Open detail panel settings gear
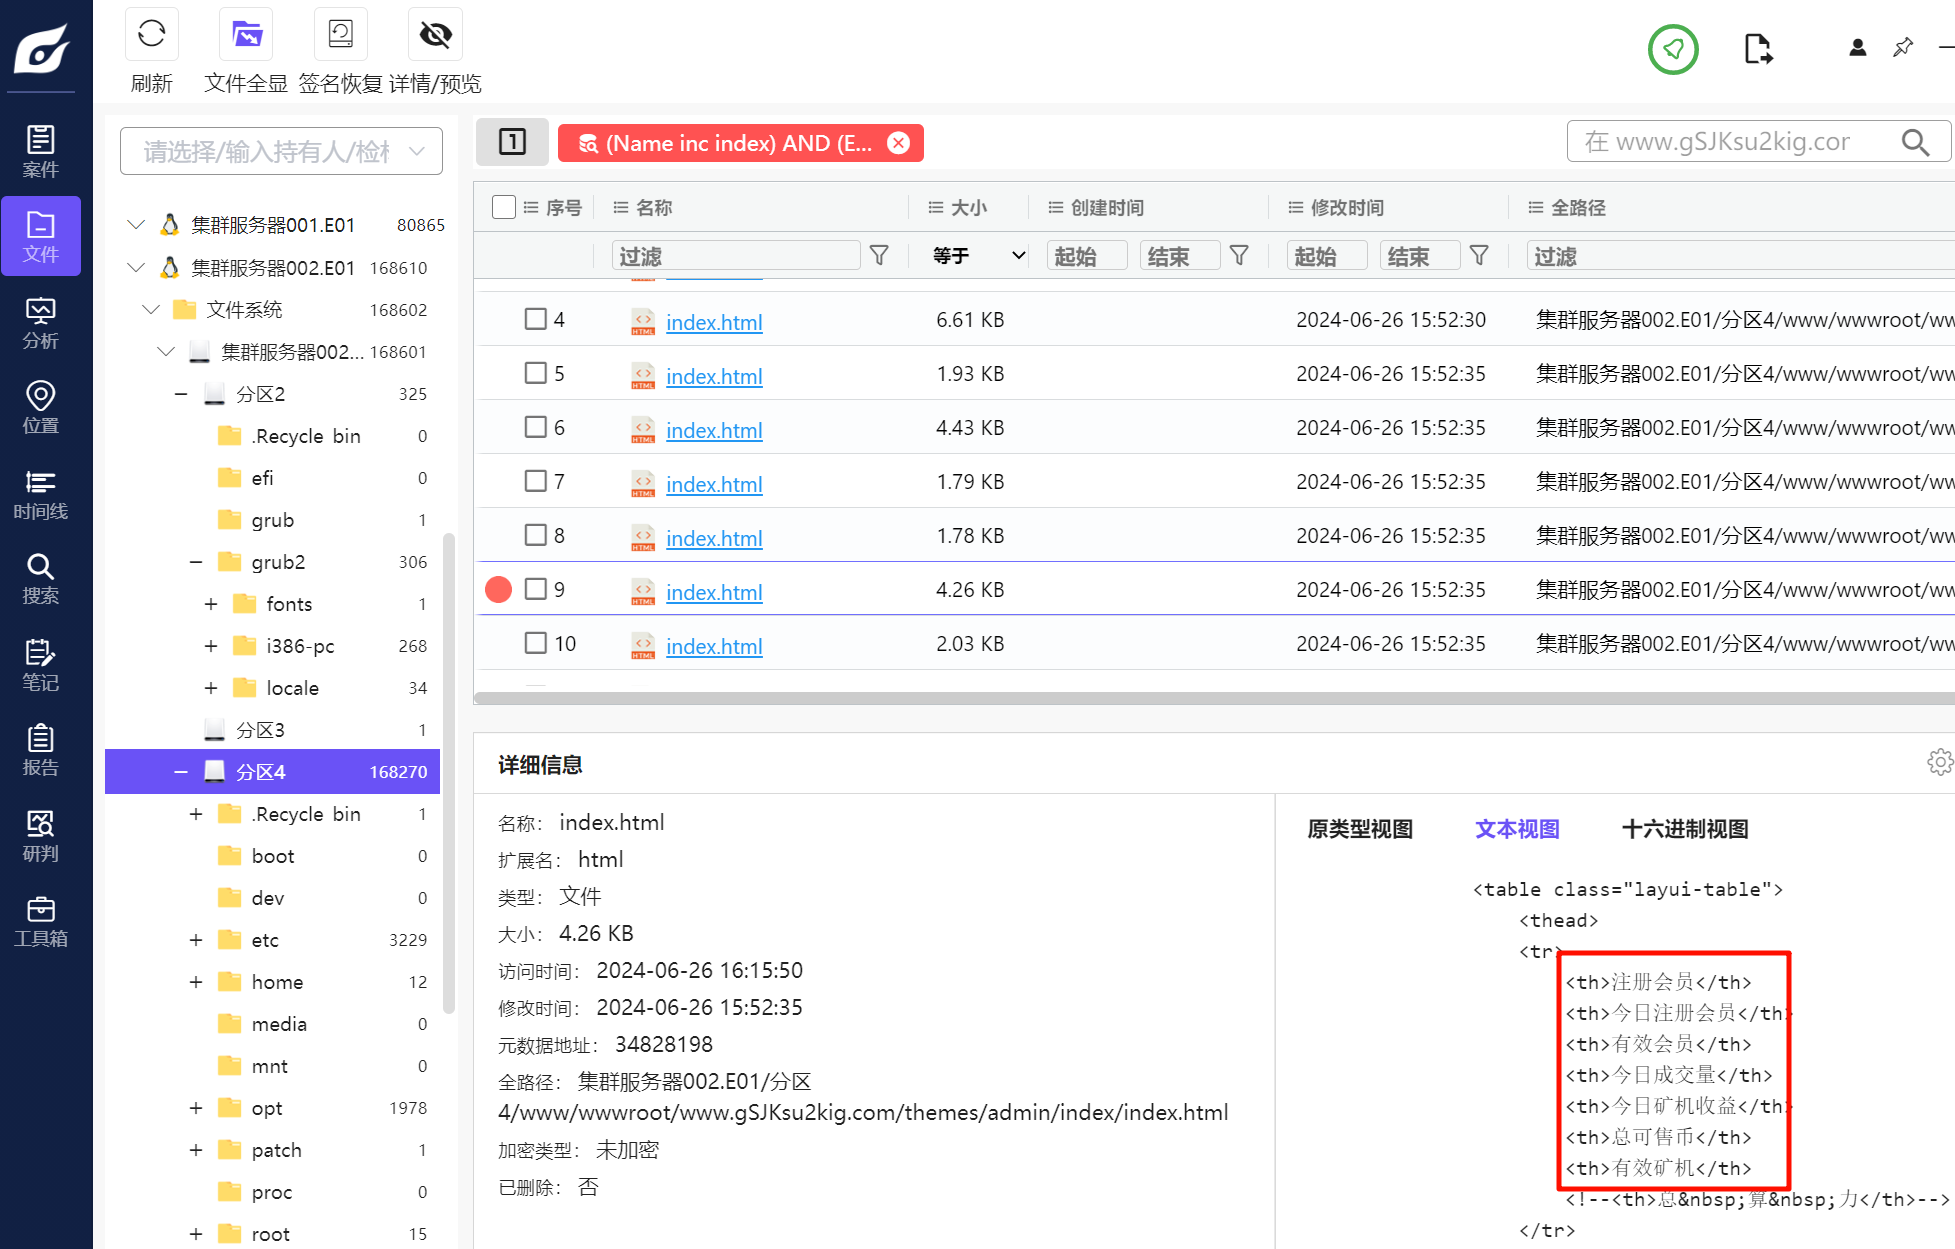The width and height of the screenshot is (1955, 1249). (1939, 763)
